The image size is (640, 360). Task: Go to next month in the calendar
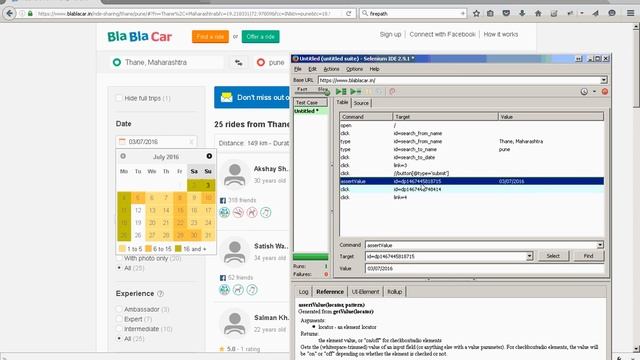click(x=209, y=156)
